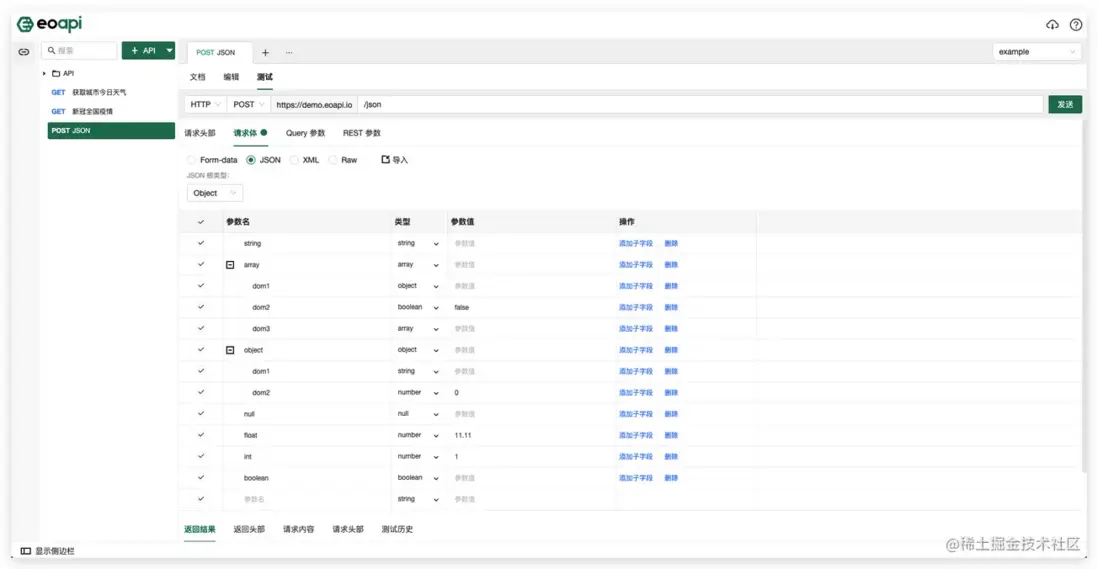This screenshot has height=569, width=1098.
Task: Expand the API folder tree arrow
Action: 44,73
